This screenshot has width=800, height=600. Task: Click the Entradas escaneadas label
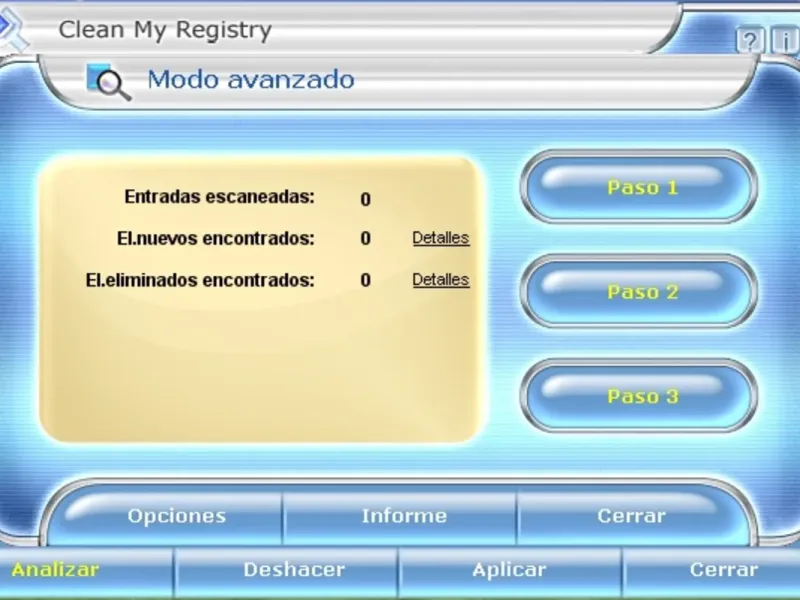tap(219, 196)
